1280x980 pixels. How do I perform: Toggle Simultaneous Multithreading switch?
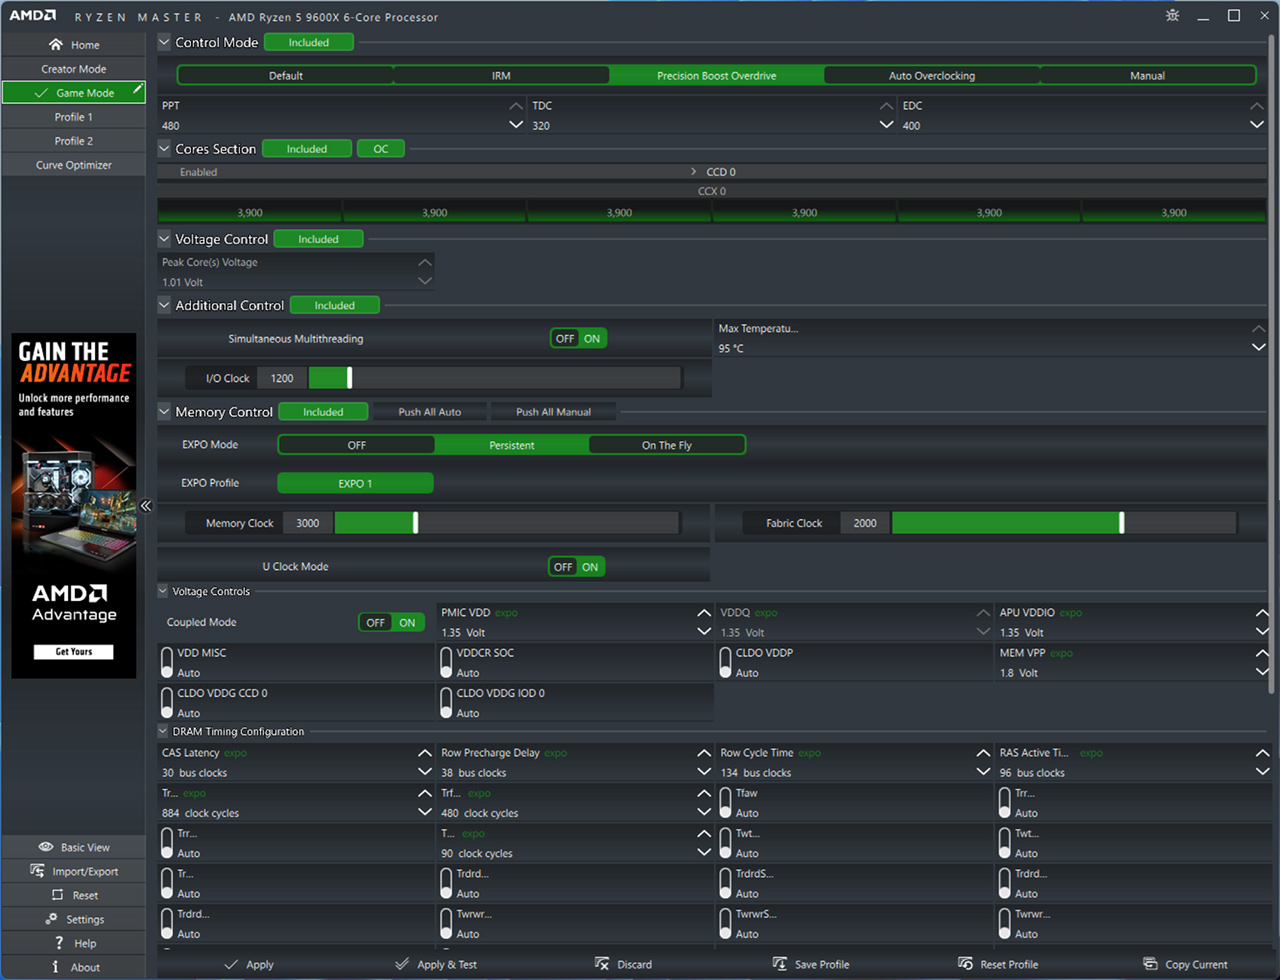coord(578,339)
